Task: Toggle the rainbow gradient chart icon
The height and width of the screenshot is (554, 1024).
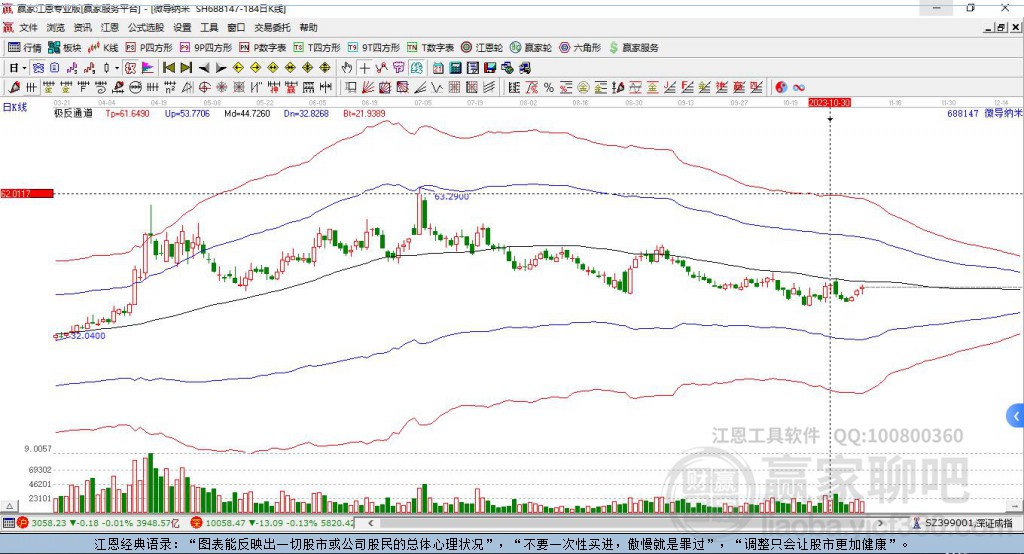Action: 148,68
